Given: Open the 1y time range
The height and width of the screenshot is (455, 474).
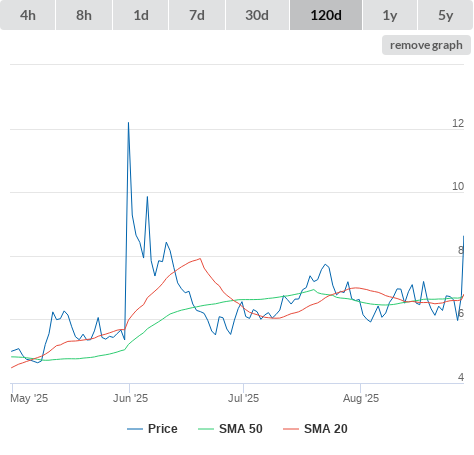Looking at the screenshot, I should [390, 15].
